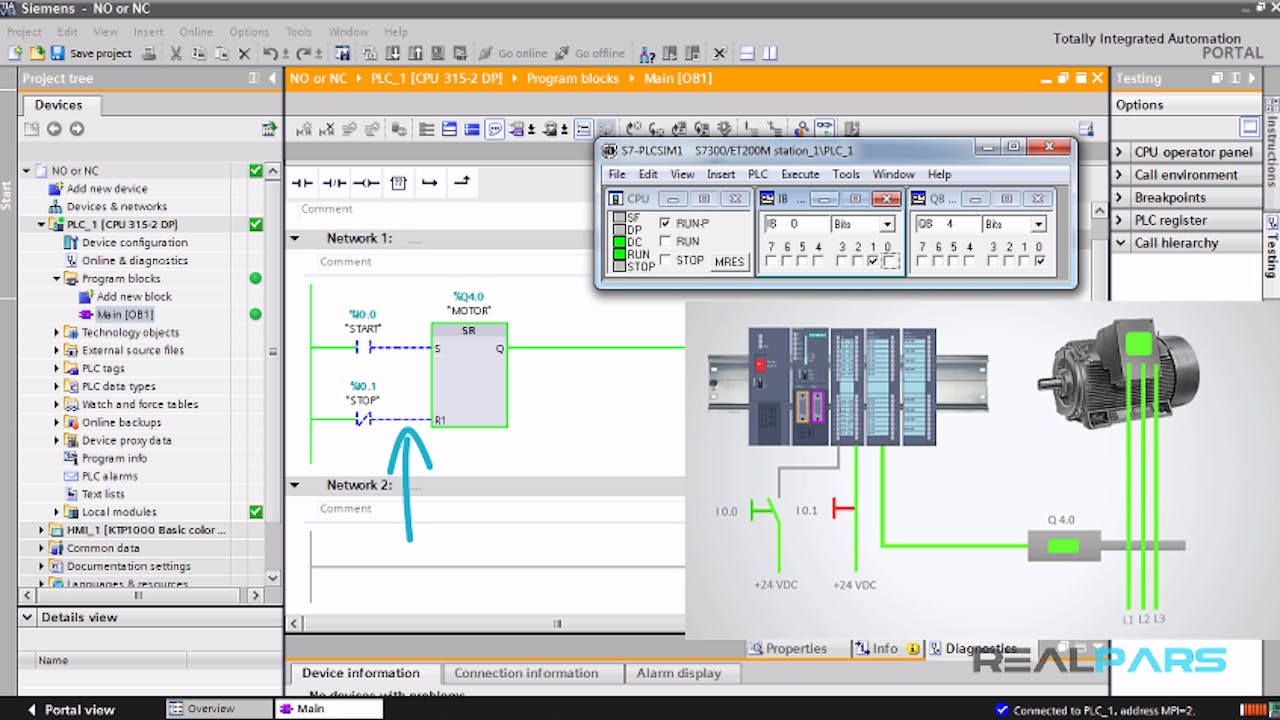Click the close branch arrow icon
The width and height of the screenshot is (1280, 720).
click(462, 182)
